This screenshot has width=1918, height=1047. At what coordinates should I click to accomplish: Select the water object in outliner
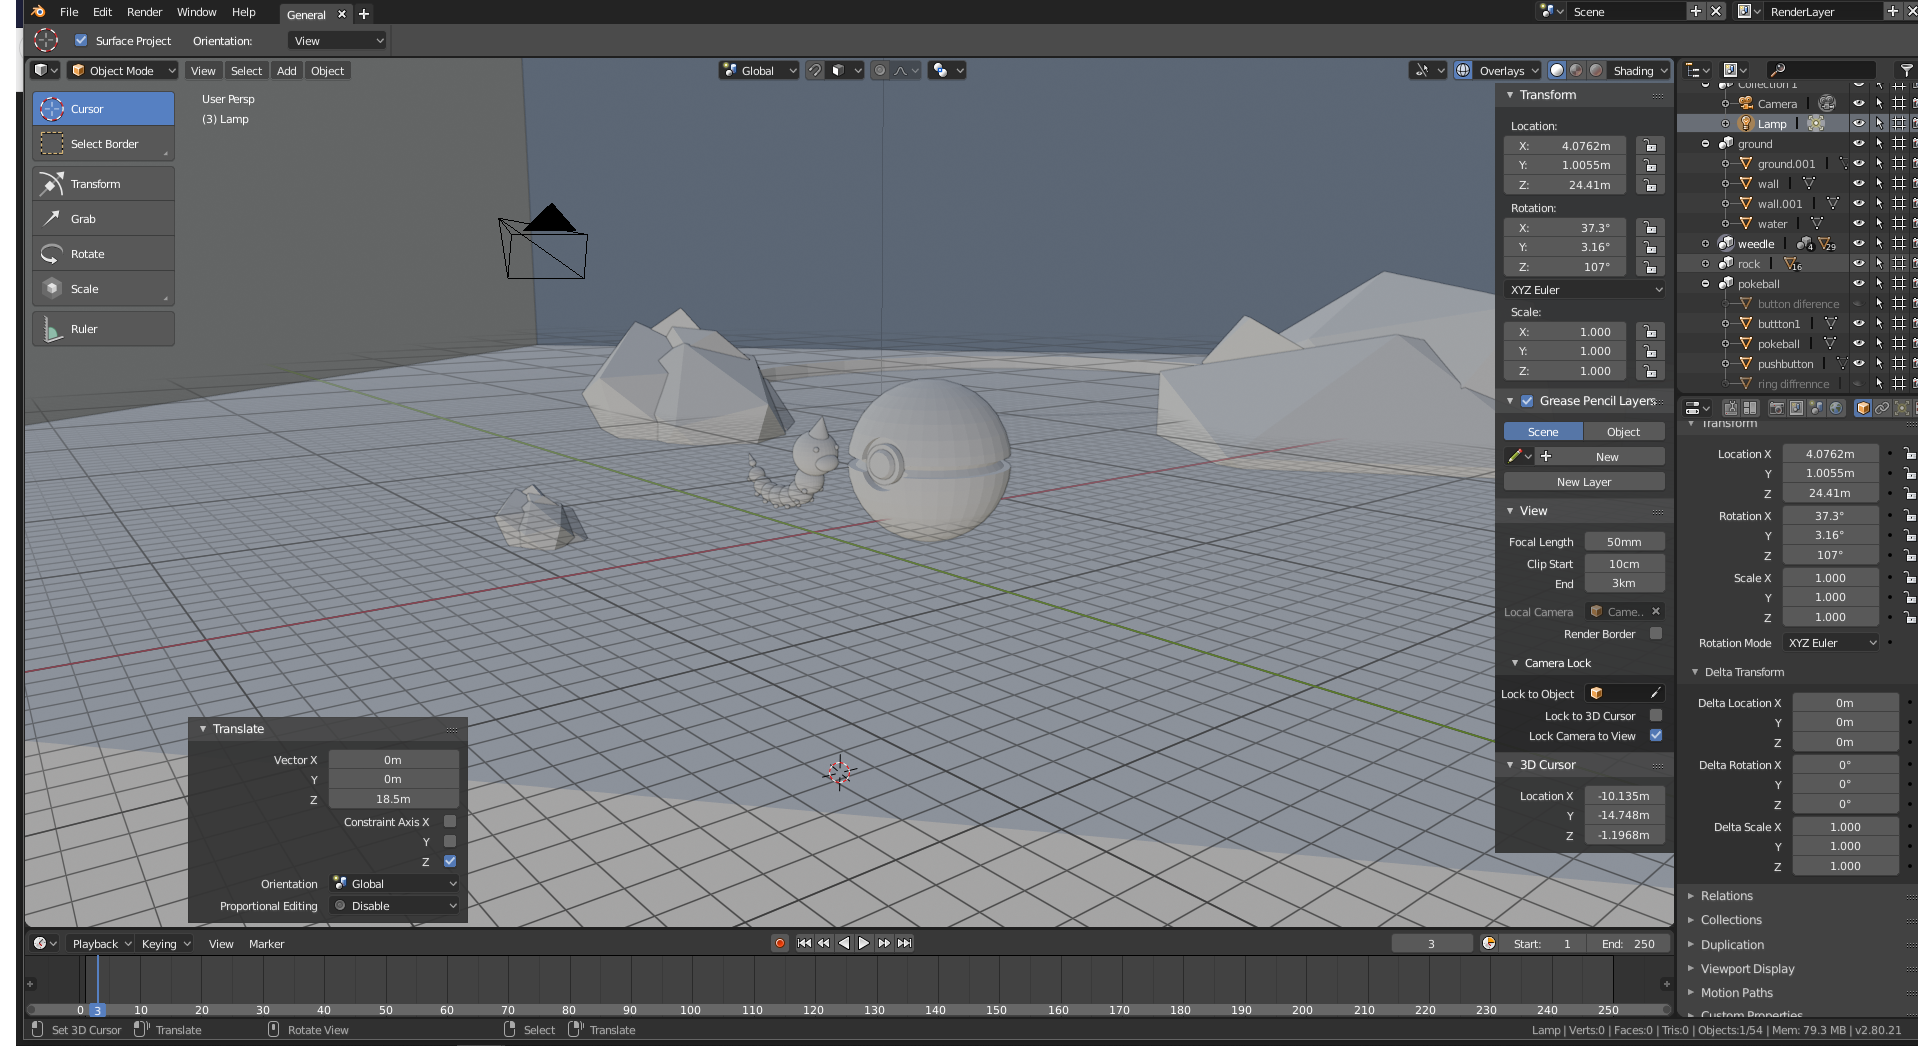click(x=1772, y=224)
